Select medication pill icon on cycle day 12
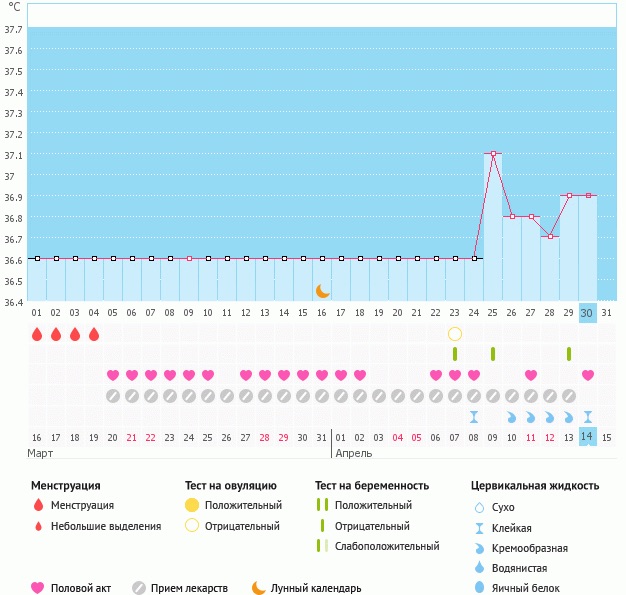This screenshot has width=626, height=595. pyautogui.click(x=246, y=396)
